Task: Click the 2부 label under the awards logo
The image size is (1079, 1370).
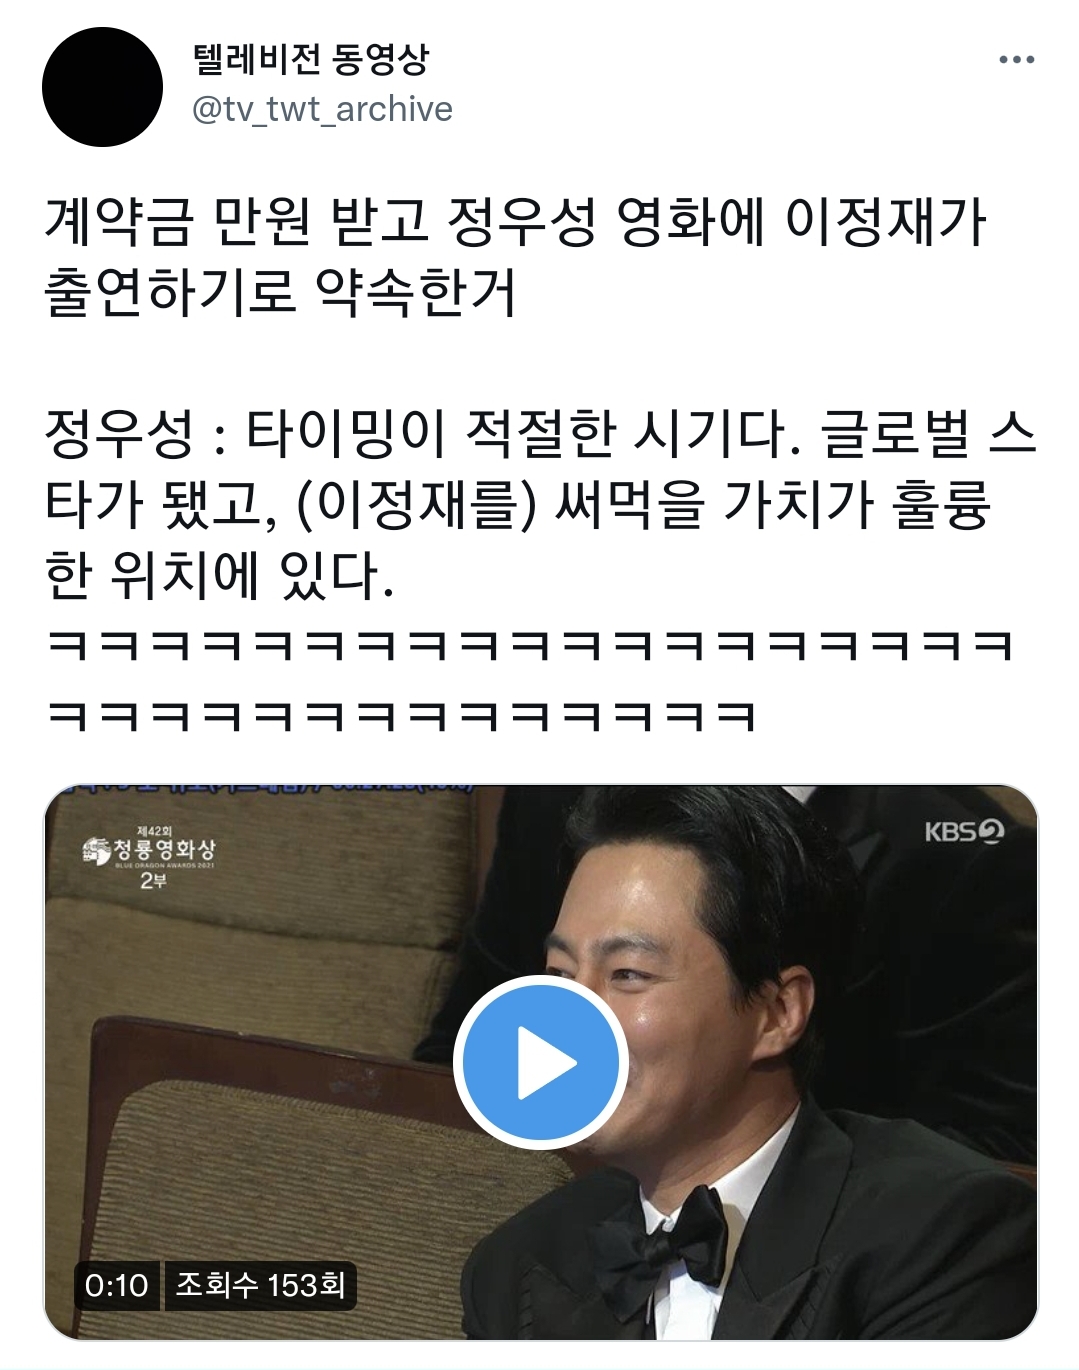Action: [x=153, y=881]
